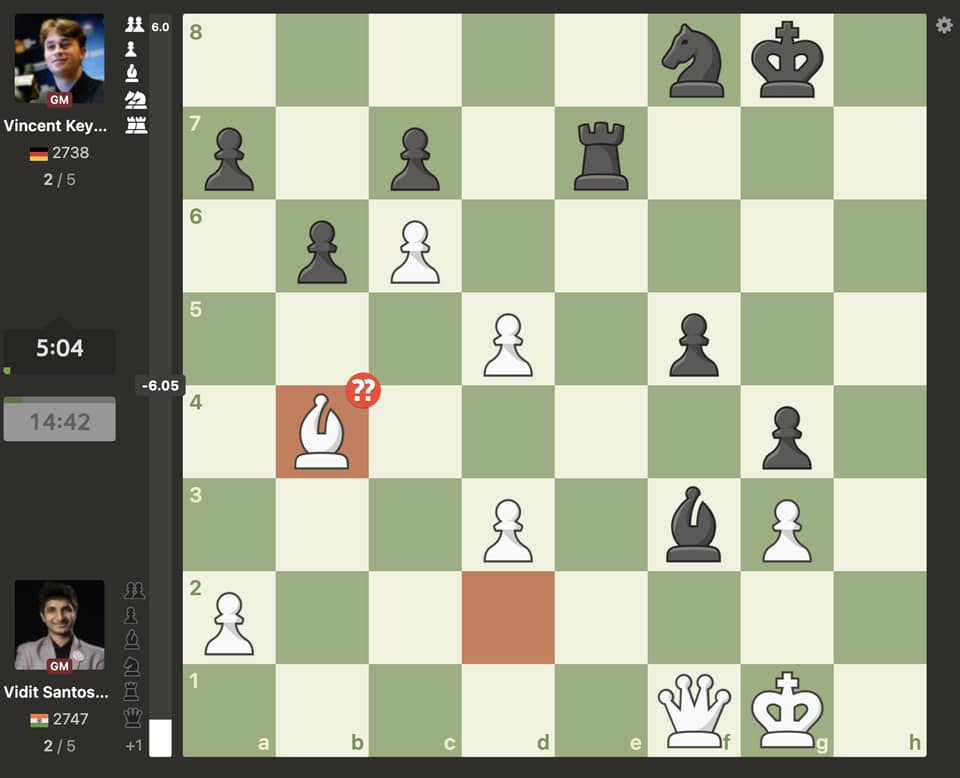The image size is (960, 778).
Task: Click the 14:42 clock for White
Action: [60, 421]
